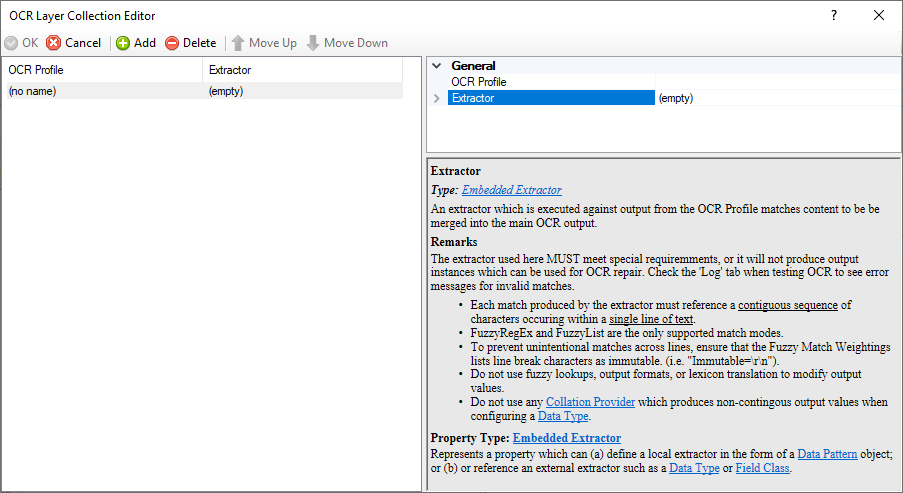Viewport: 903px width, 493px height.
Task: Click the bold Extractor help heading
Action: click(x=455, y=171)
